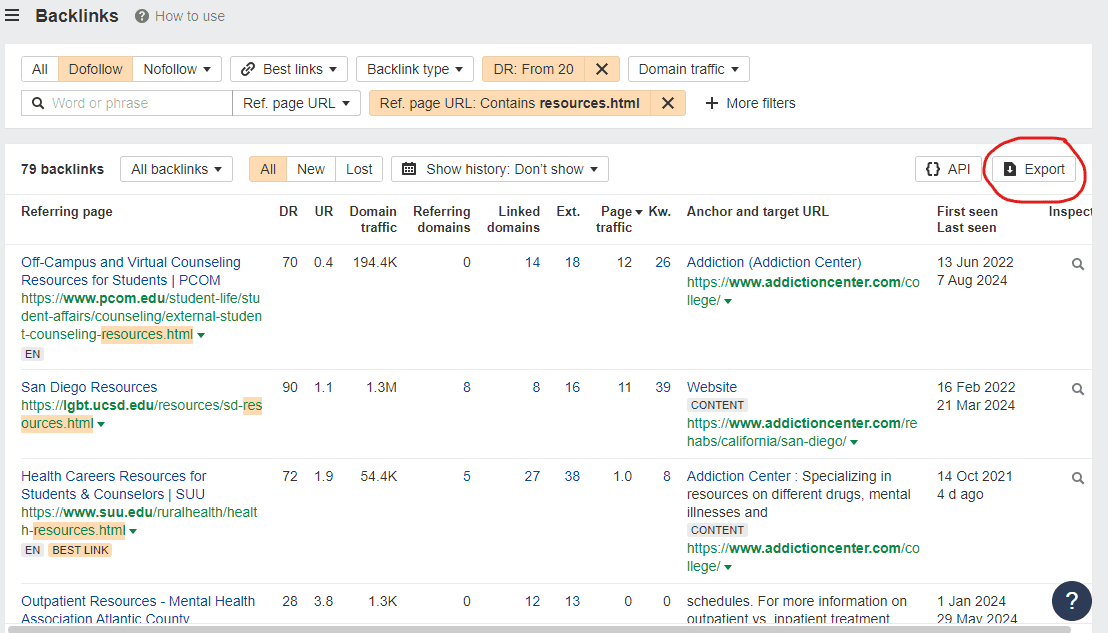Click the referring domains value 8 for UCSD
1108x633 pixels.
466,387
